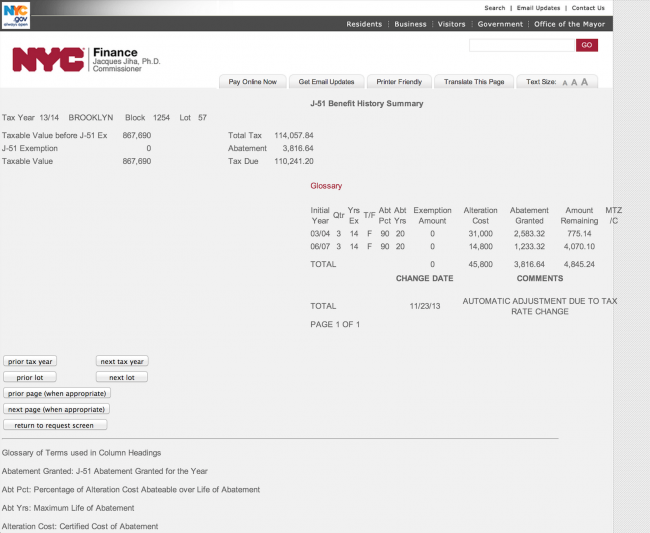Click the search input field
Screen dimensions: 650x533
click(x=522, y=45)
